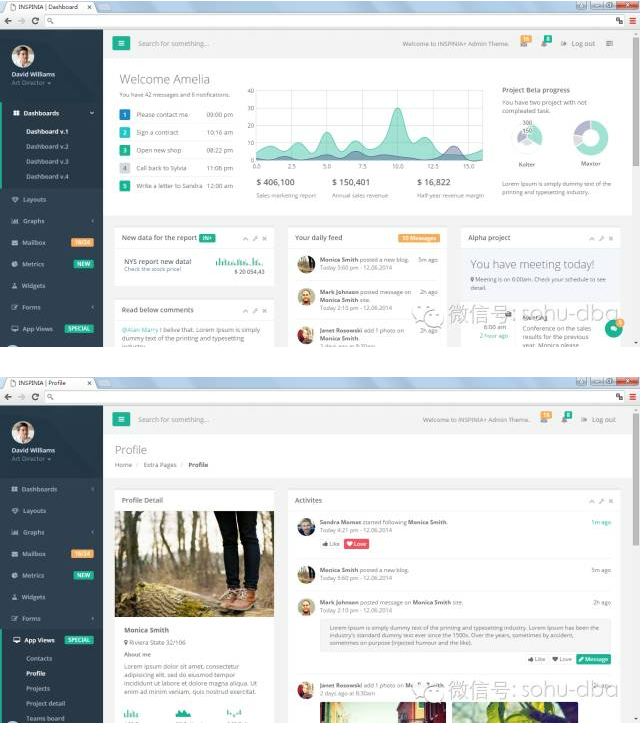Close the Activites panel in Profile window
This screenshot has width=642, height=730.
pyautogui.click(x=611, y=501)
